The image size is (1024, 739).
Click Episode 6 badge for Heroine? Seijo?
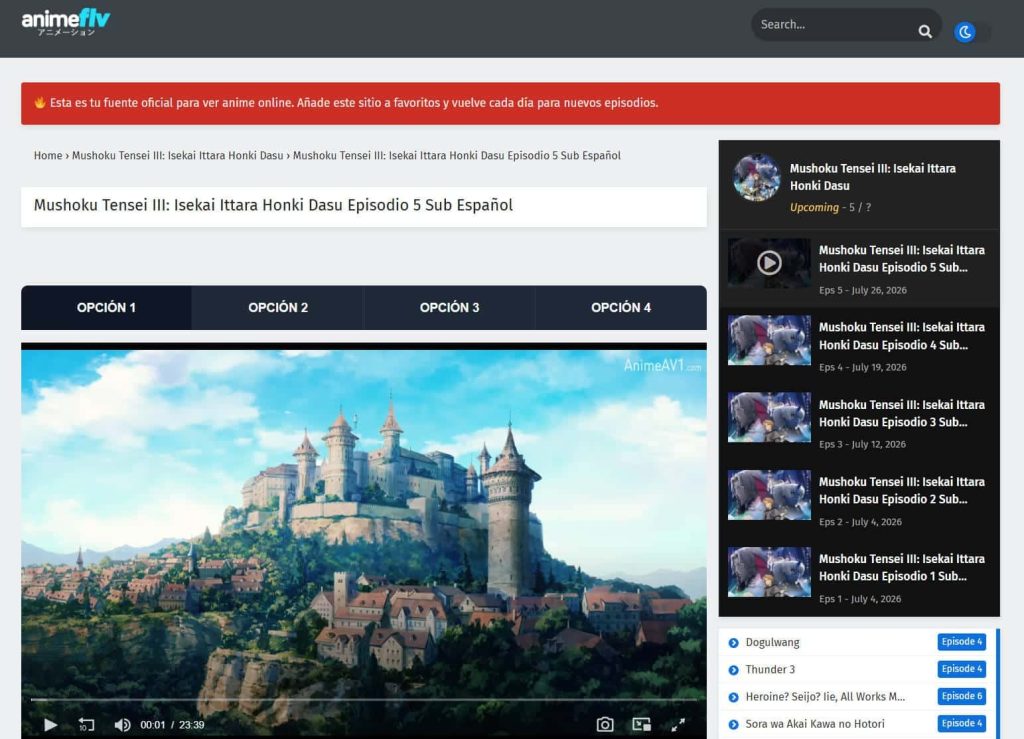pos(961,696)
